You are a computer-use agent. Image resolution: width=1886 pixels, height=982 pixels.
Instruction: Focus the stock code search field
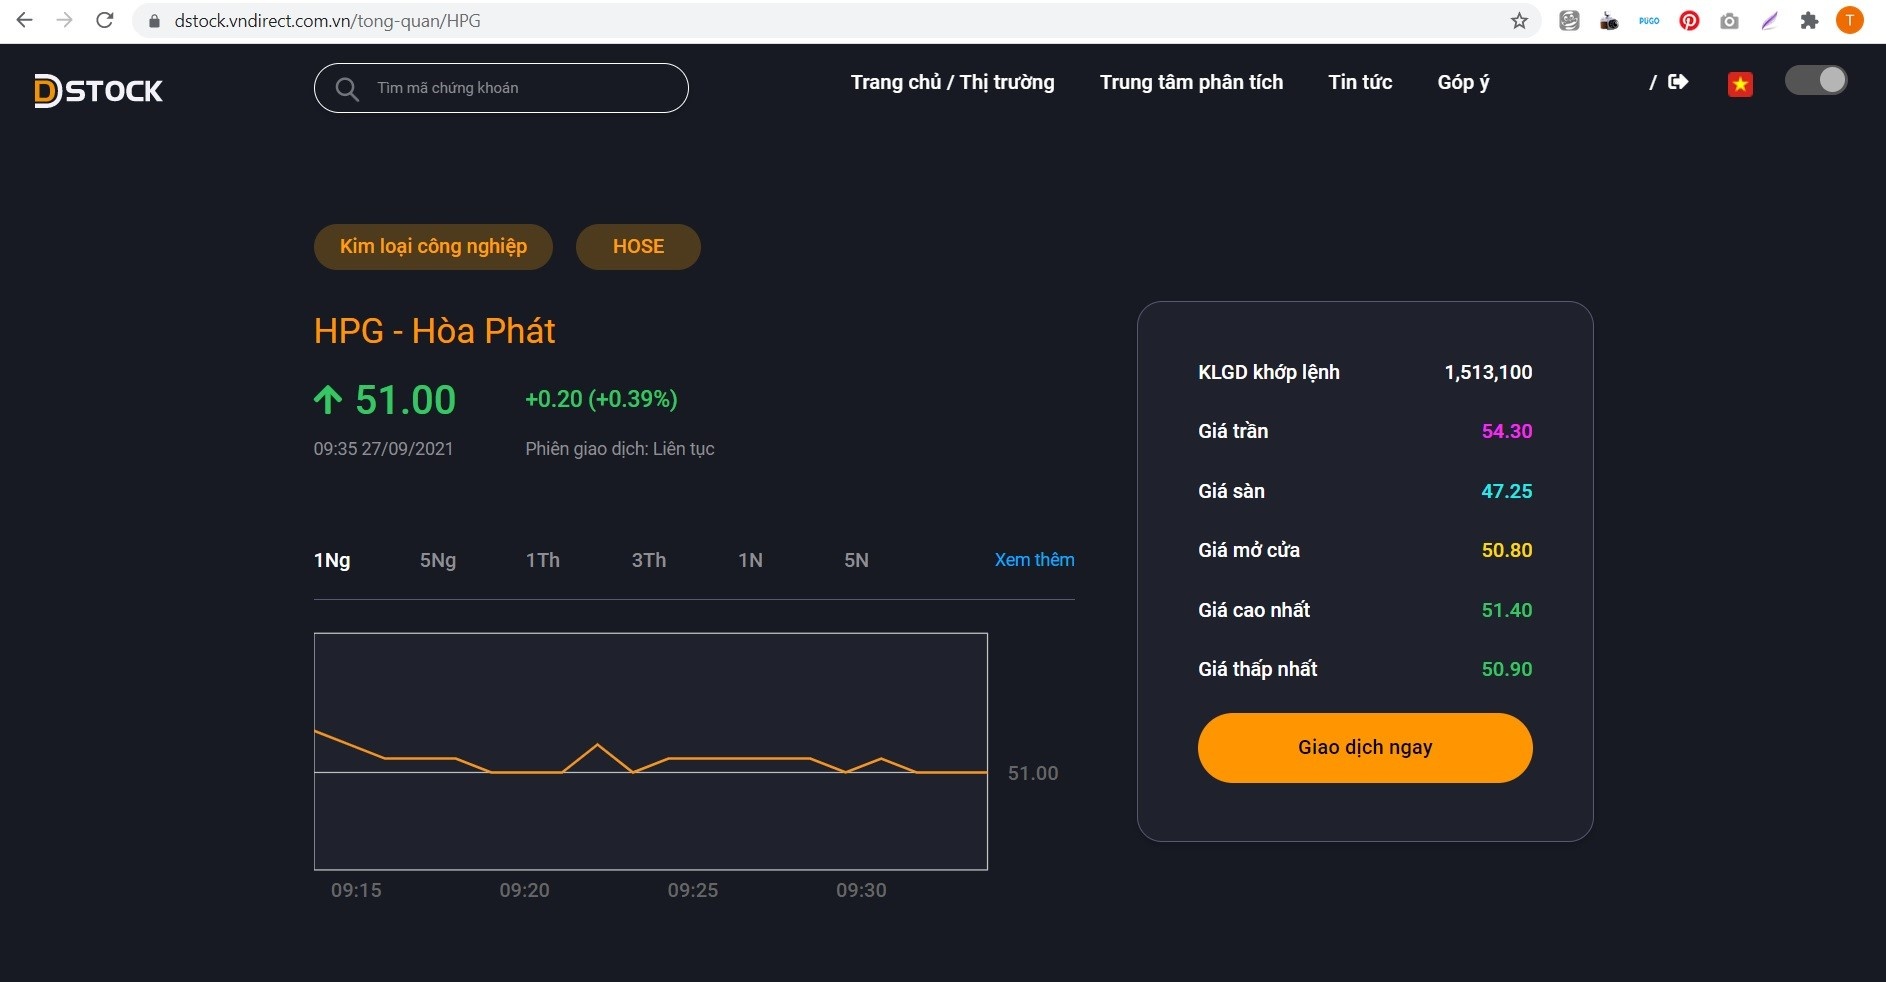coord(520,88)
